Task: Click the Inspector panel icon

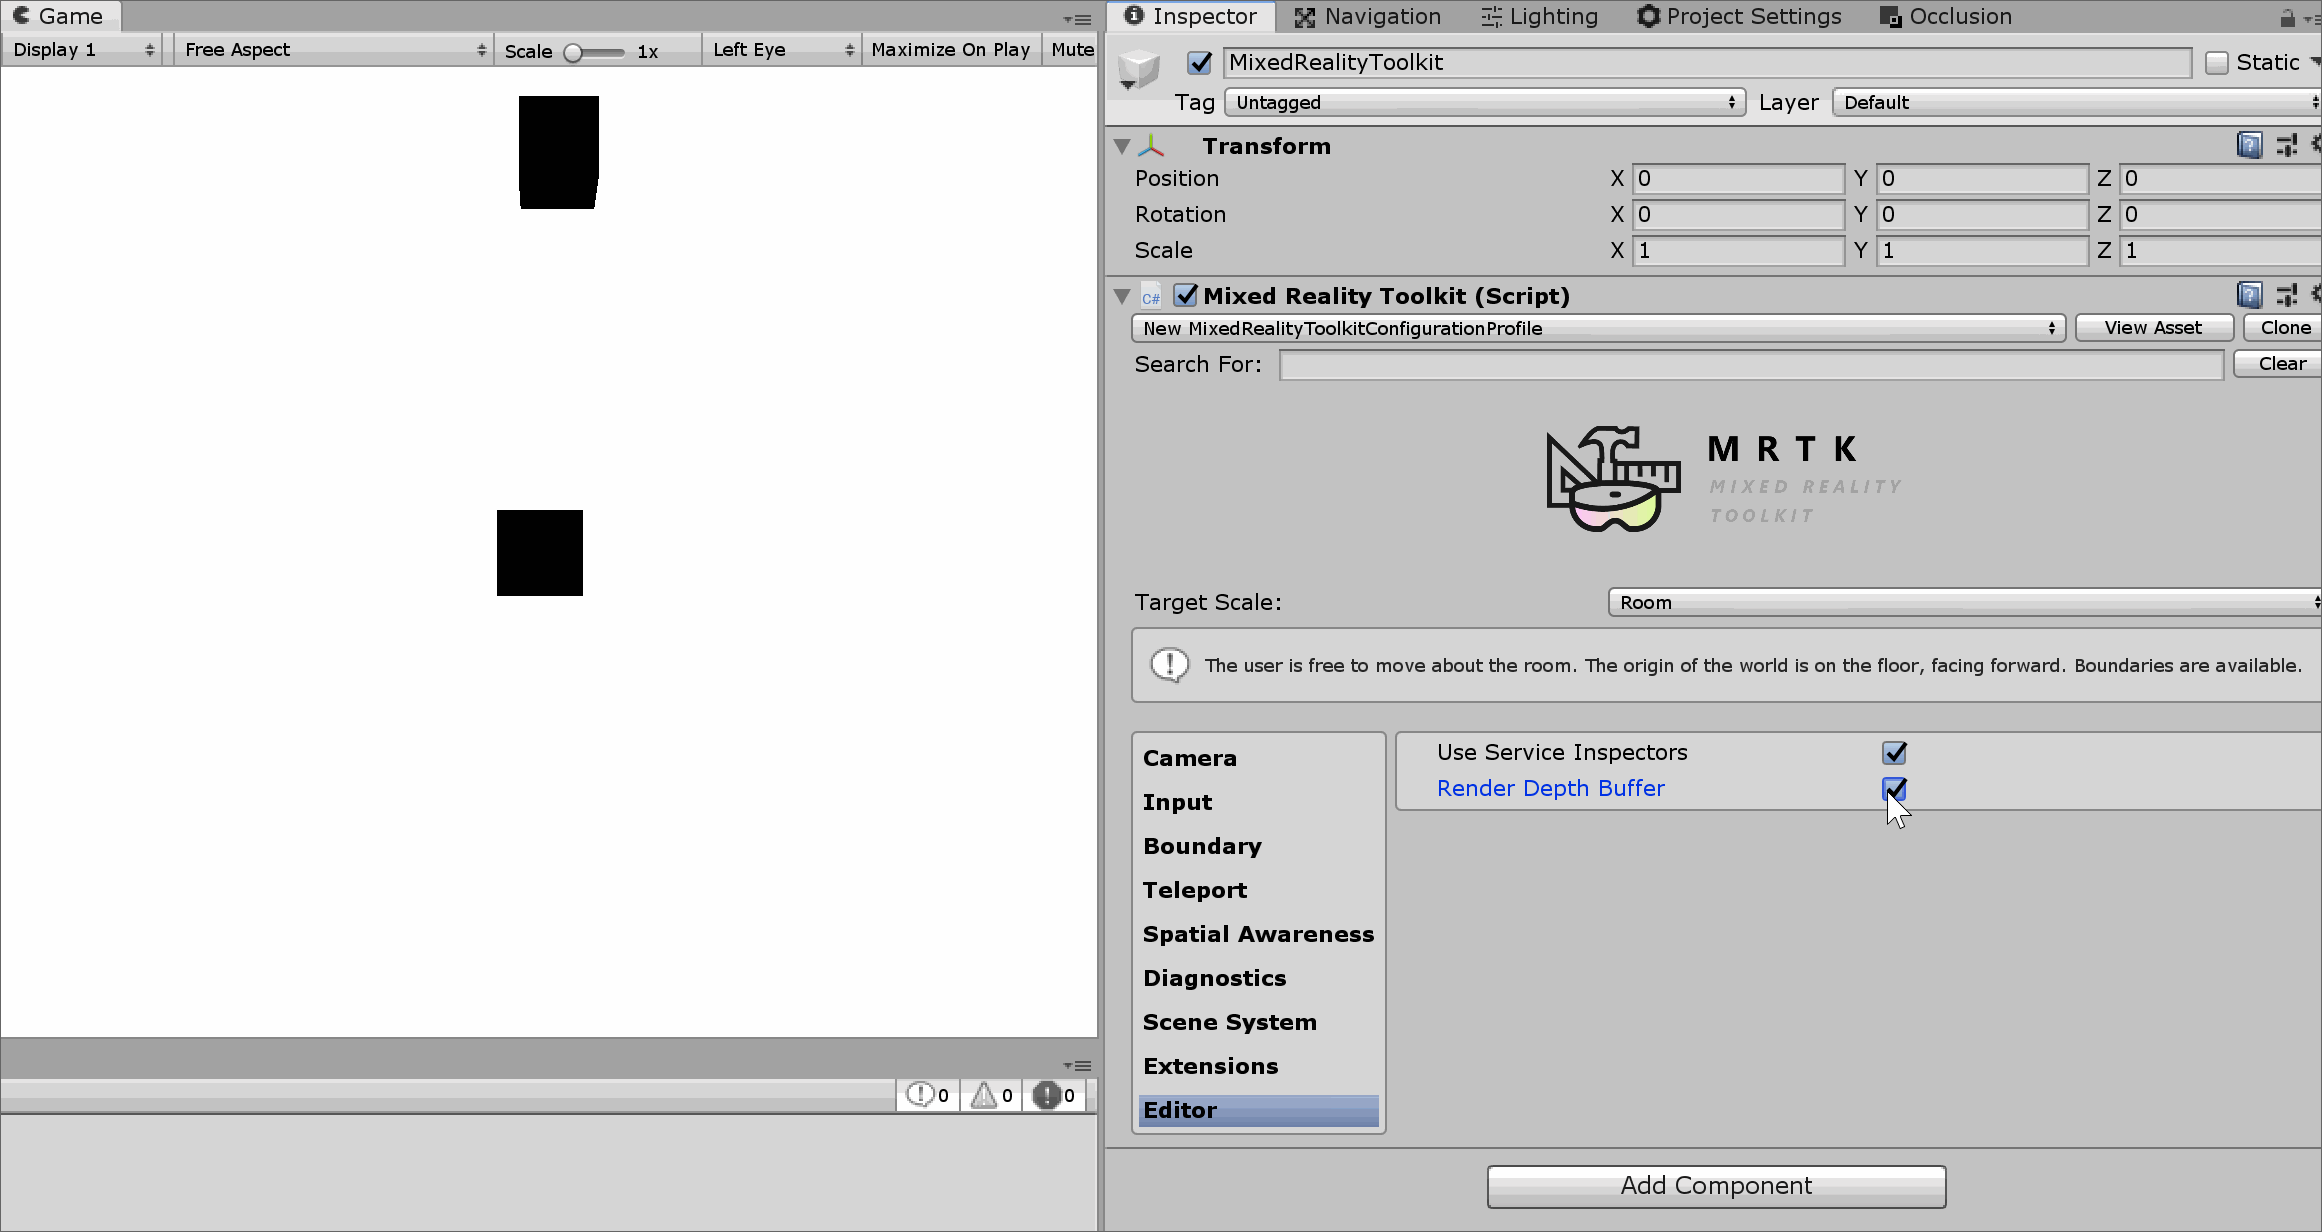Action: [1133, 15]
